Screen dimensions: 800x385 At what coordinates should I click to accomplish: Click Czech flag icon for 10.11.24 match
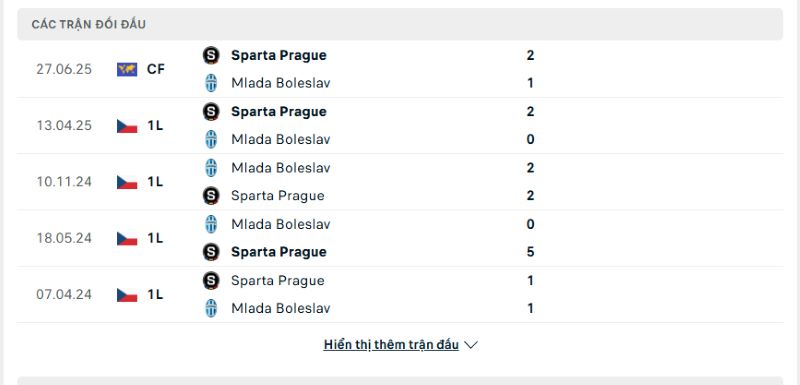coord(127,182)
